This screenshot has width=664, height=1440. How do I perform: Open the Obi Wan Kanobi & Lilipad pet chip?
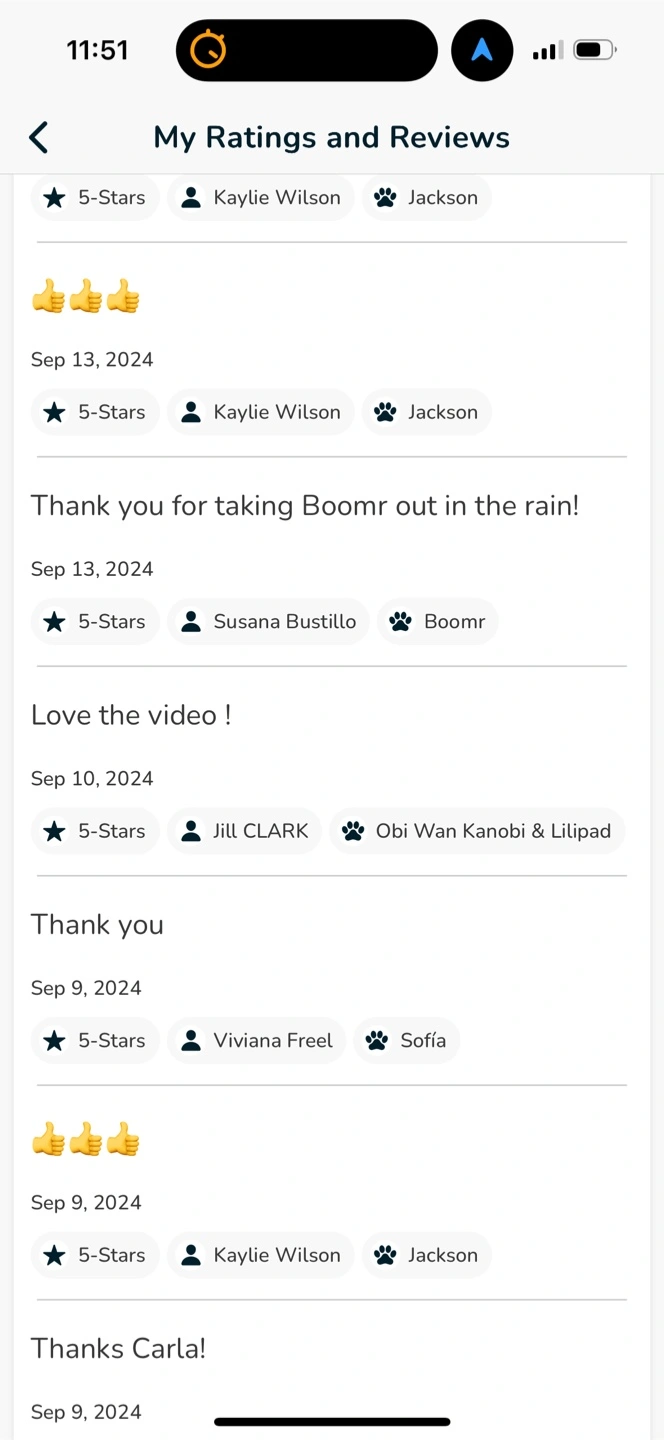point(477,831)
